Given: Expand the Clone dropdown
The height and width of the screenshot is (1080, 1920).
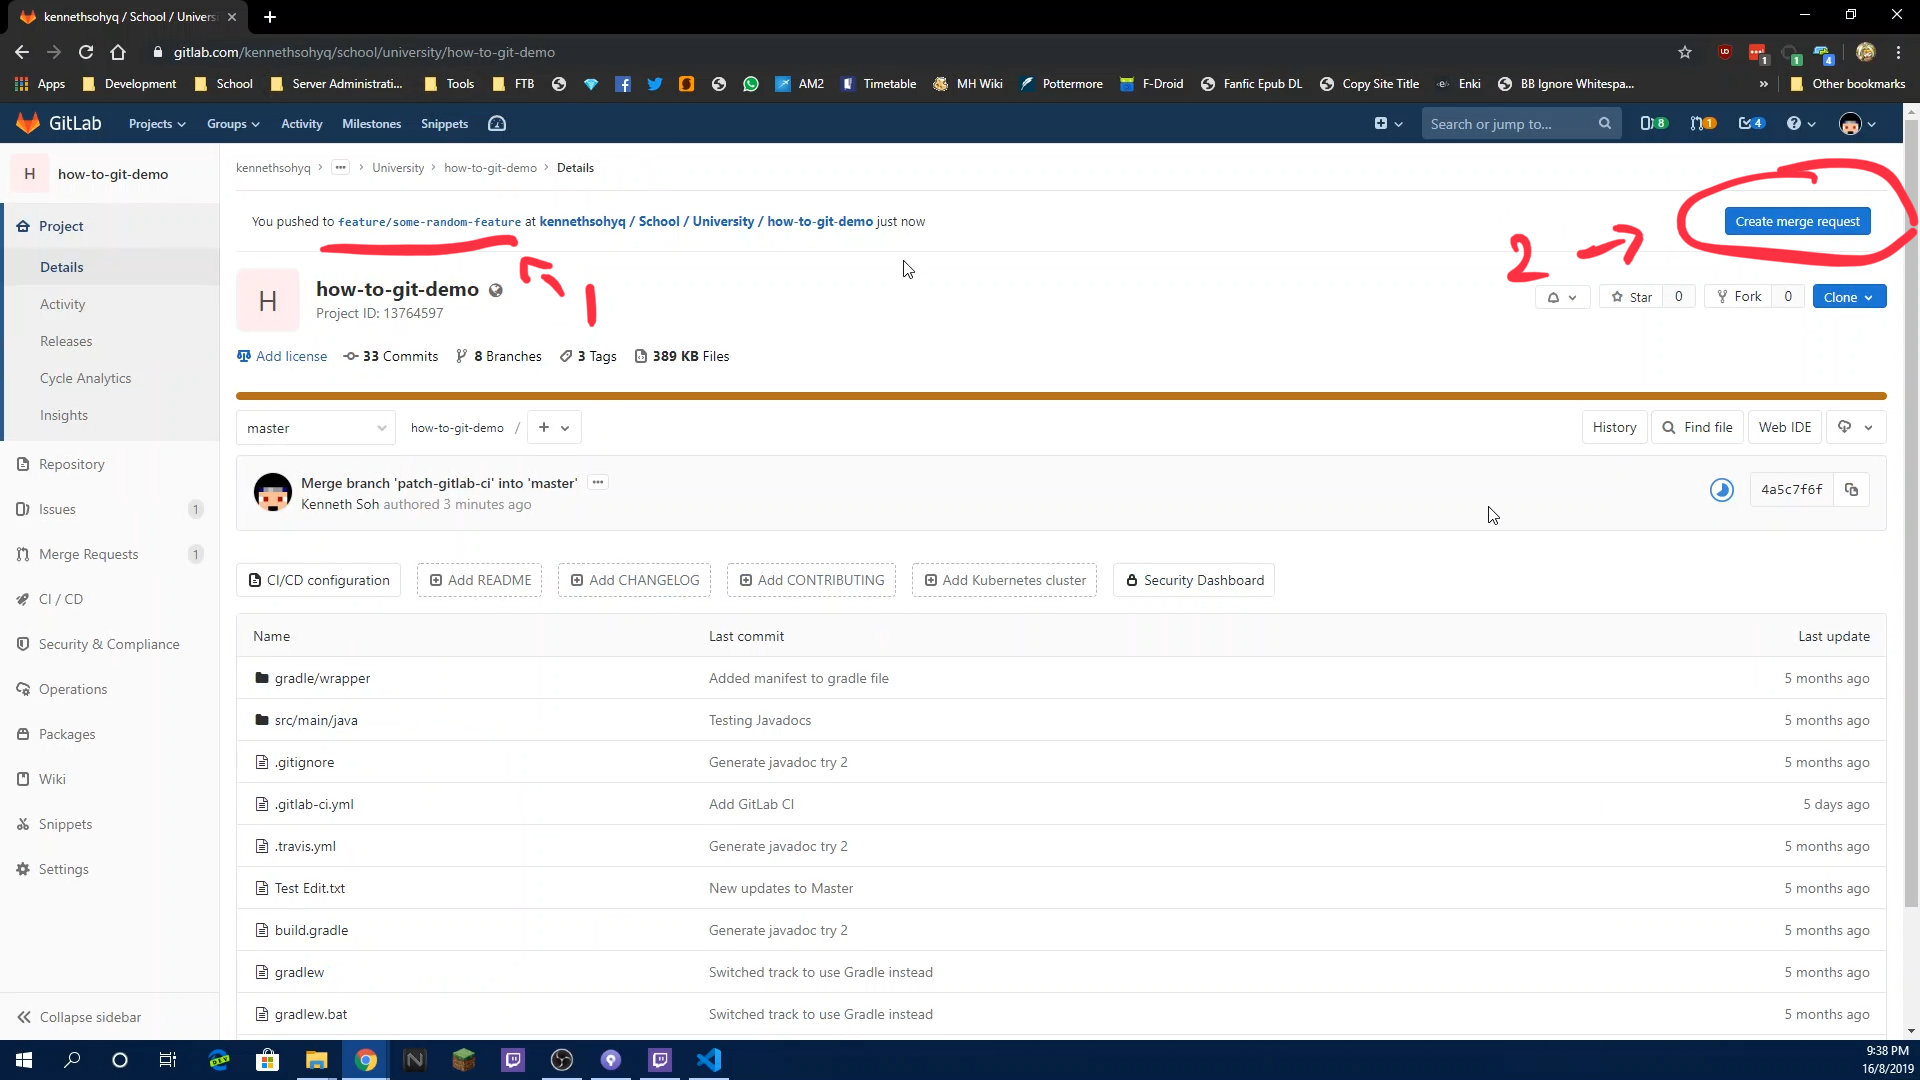Looking at the screenshot, I should 1848,296.
